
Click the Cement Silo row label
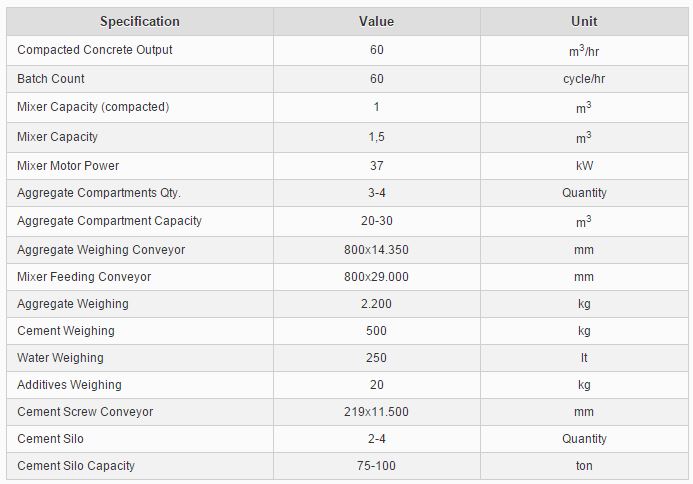[x=51, y=439]
